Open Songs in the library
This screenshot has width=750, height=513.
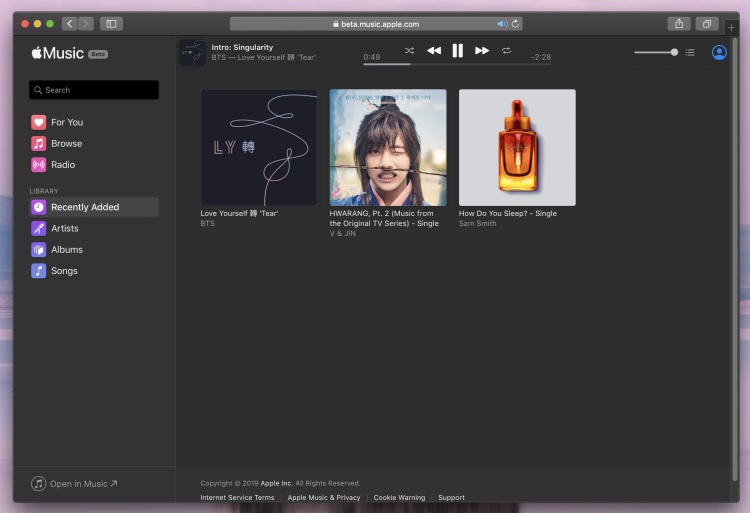94,271
